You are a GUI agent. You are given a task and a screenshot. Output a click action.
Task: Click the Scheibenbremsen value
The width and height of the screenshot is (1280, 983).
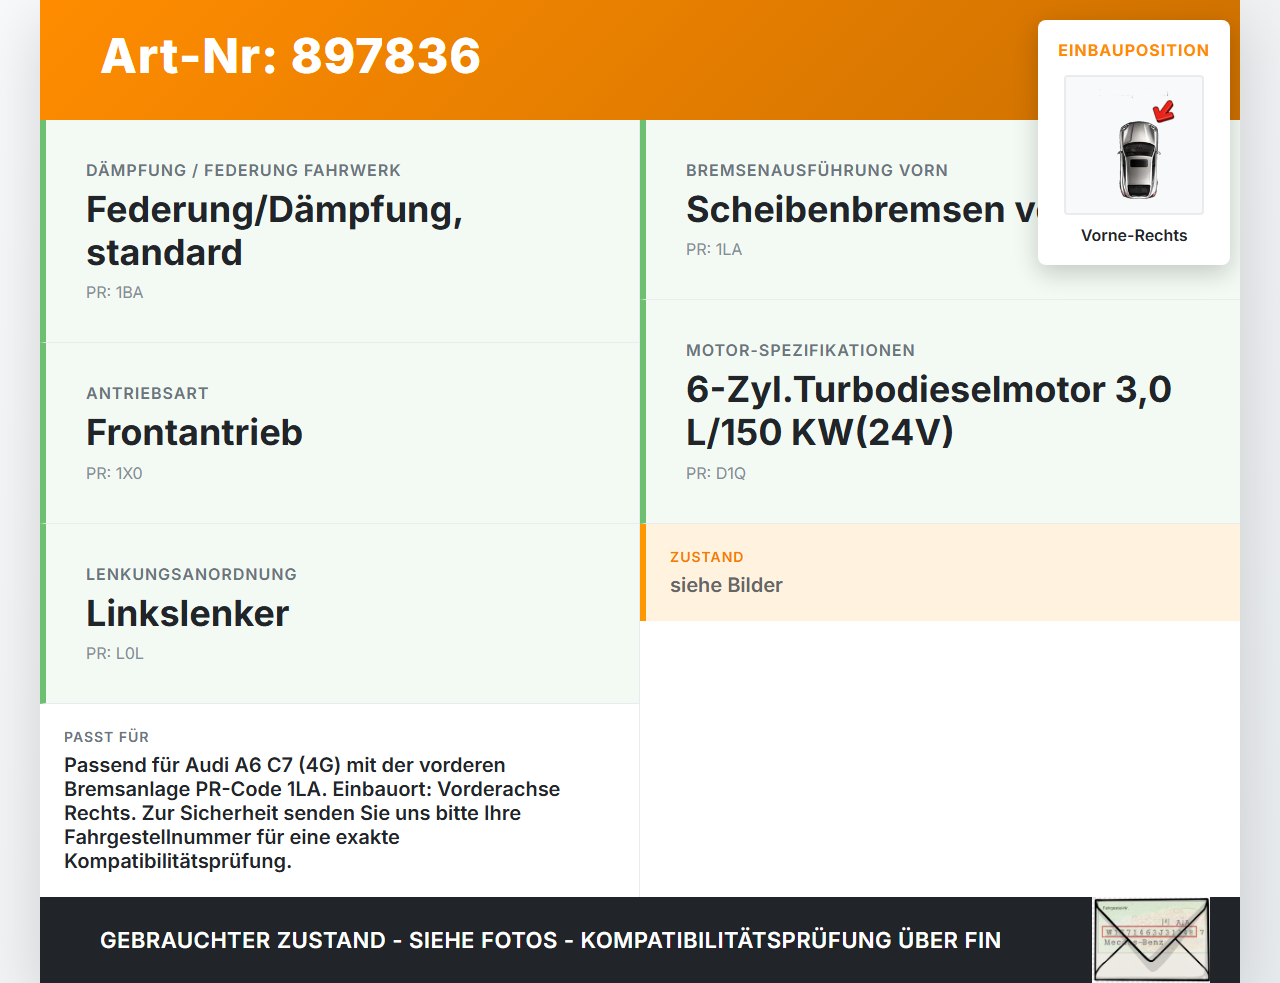pyautogui.click(x=862, y=210)
